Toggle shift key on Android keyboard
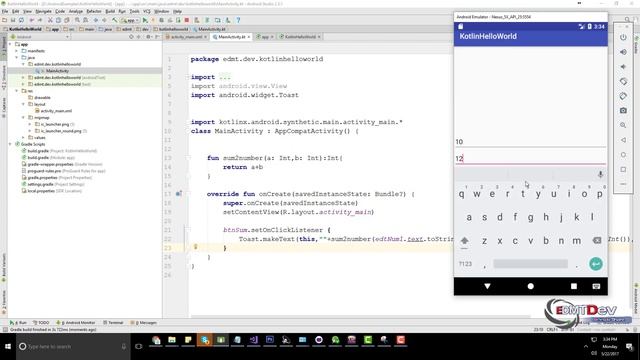640x360 pixels. coord(464,241)
